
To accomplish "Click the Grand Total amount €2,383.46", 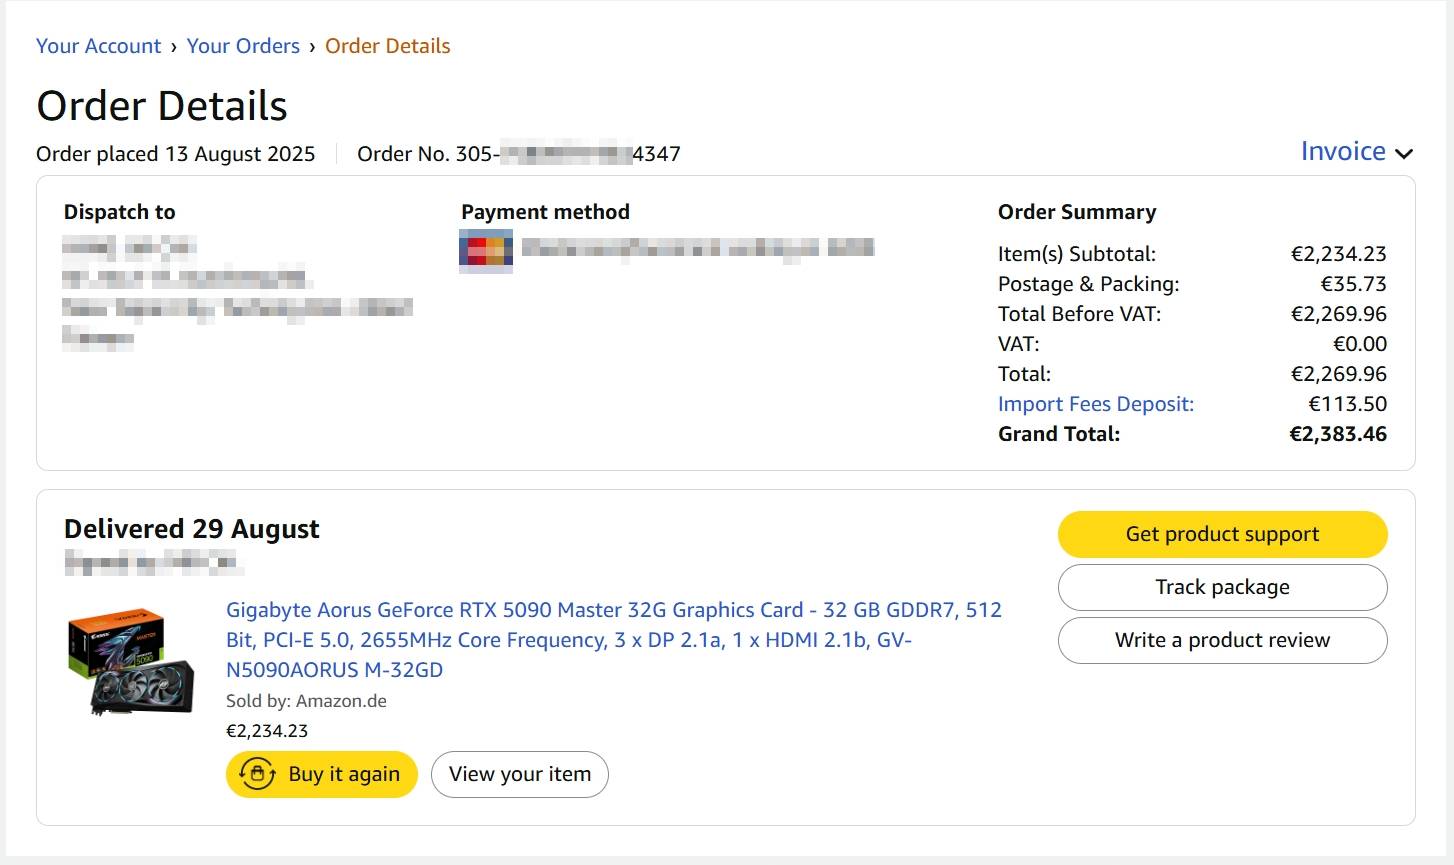I will [1337, 434].
